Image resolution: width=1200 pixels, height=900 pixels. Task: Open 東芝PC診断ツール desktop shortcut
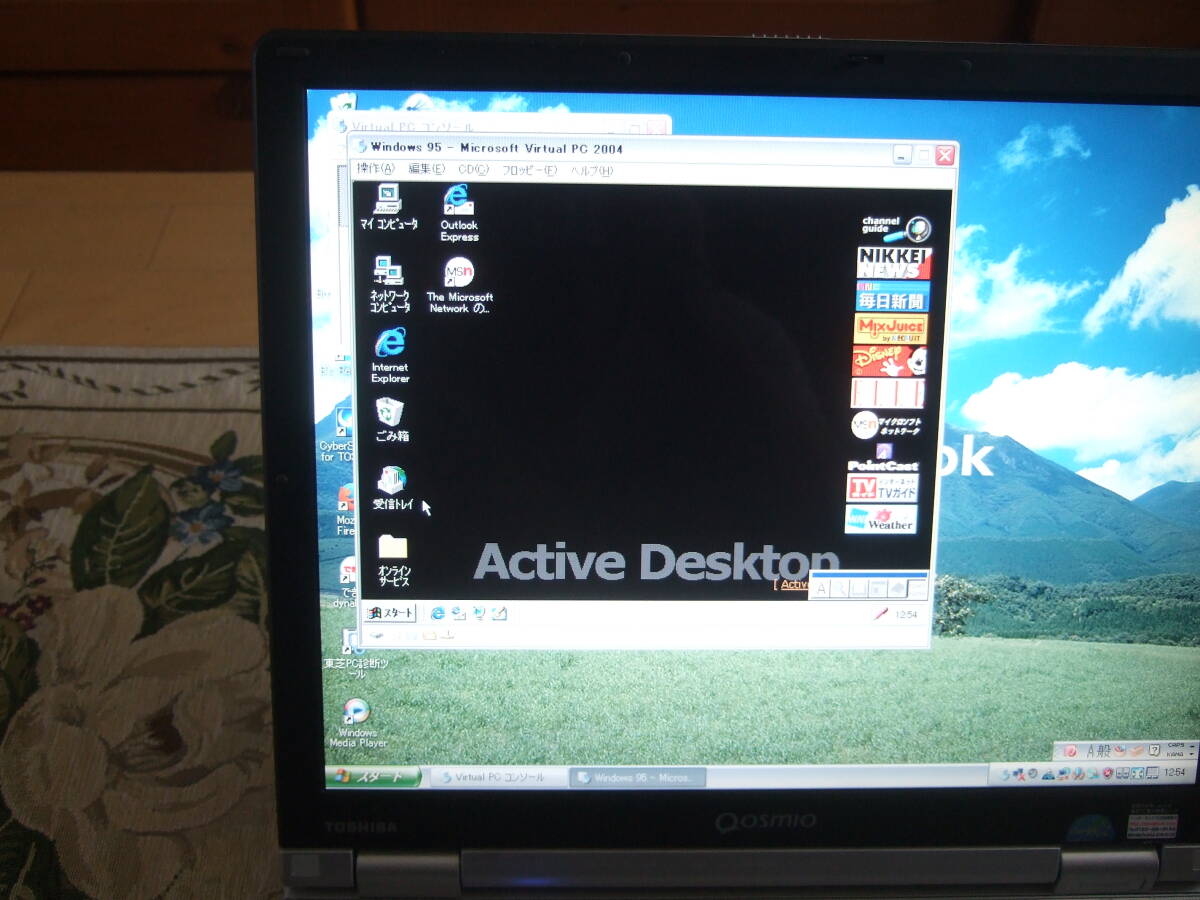coord(357,653)
